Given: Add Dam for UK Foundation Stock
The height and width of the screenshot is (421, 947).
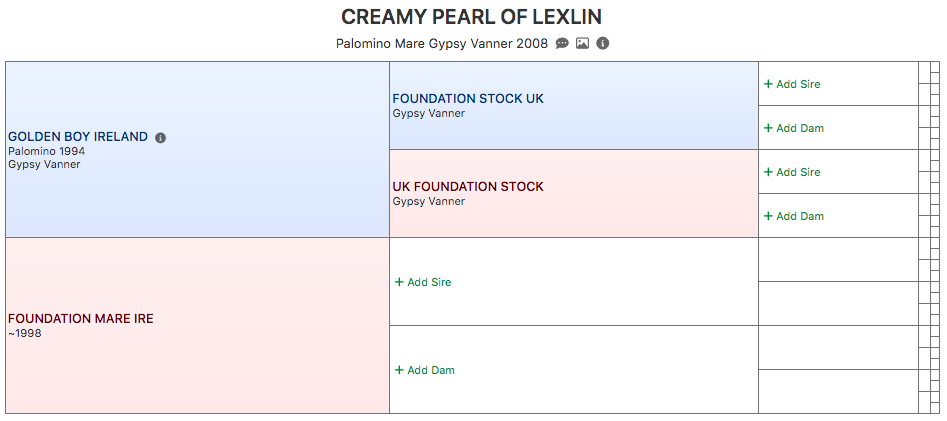Looking at the screenshot, I should pyautogui.click(x=794, y=216).
